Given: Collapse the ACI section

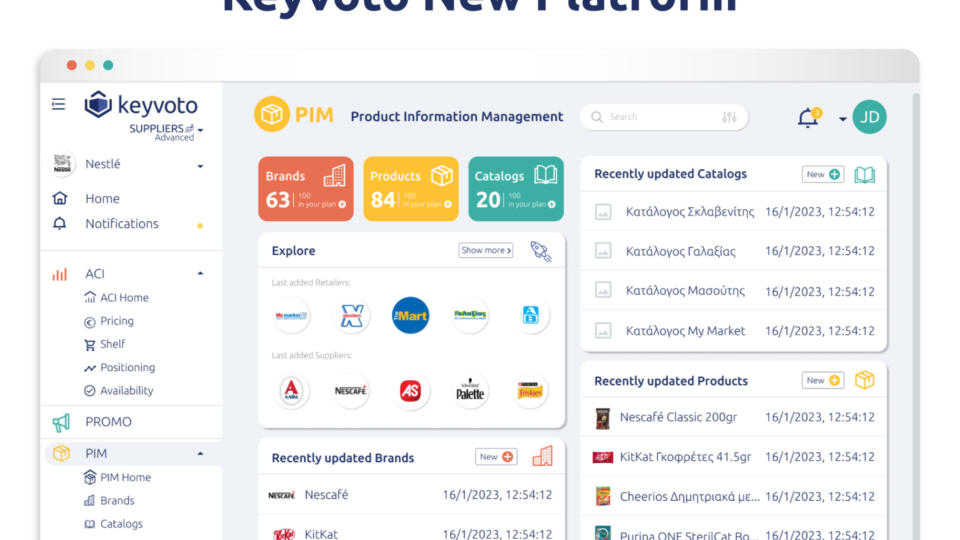Looking at the screenshot, I should click(200, 274).
